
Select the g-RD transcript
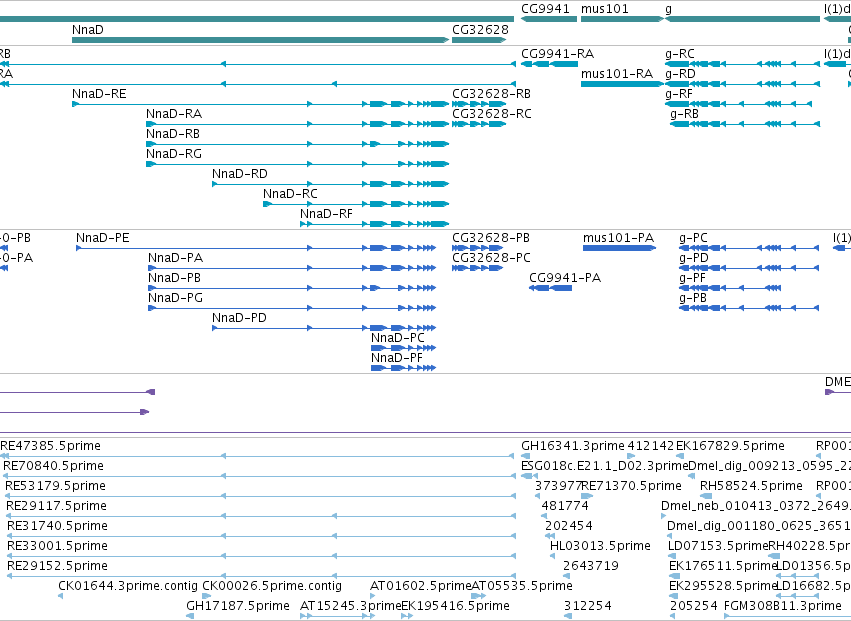(x=742, y=84)
